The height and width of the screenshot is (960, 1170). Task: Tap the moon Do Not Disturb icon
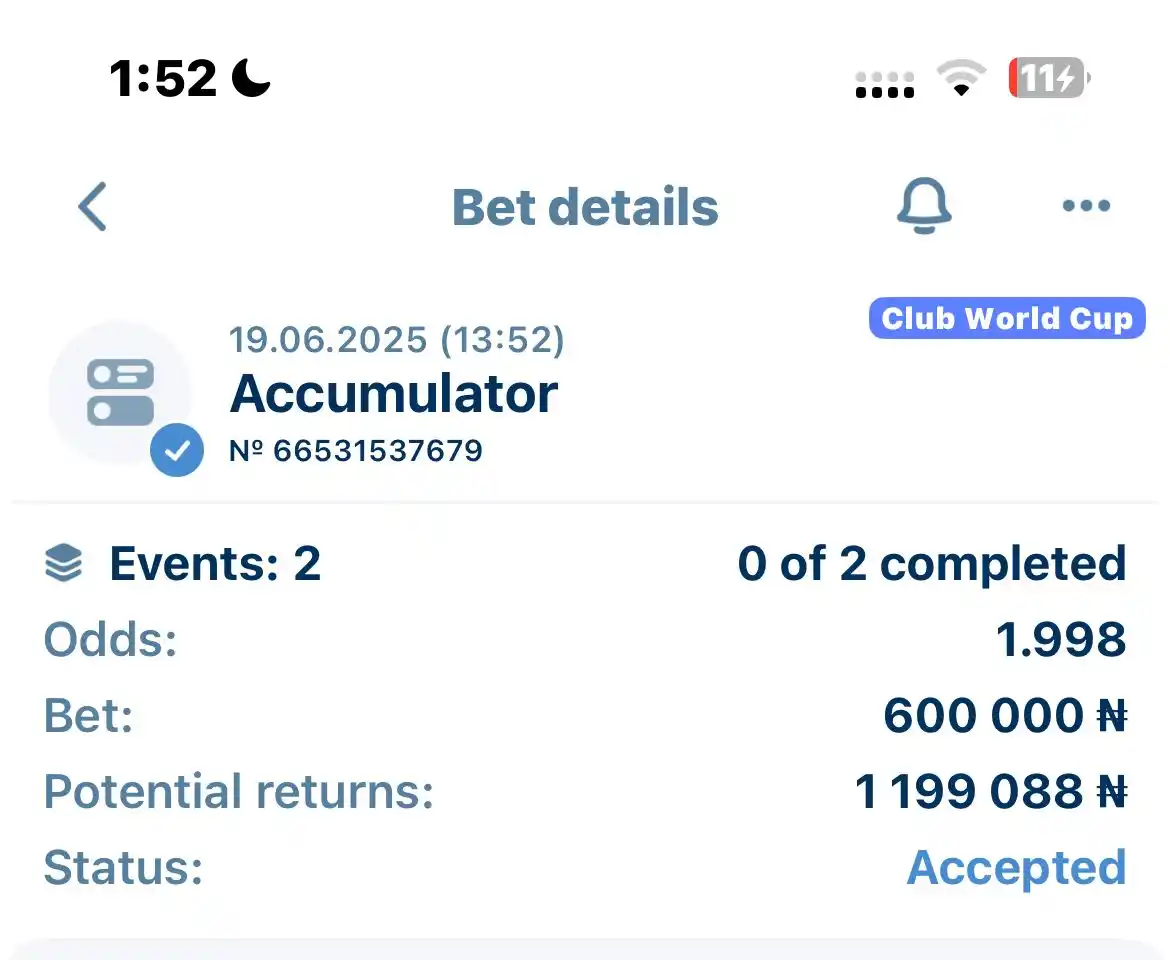[251, 78]
